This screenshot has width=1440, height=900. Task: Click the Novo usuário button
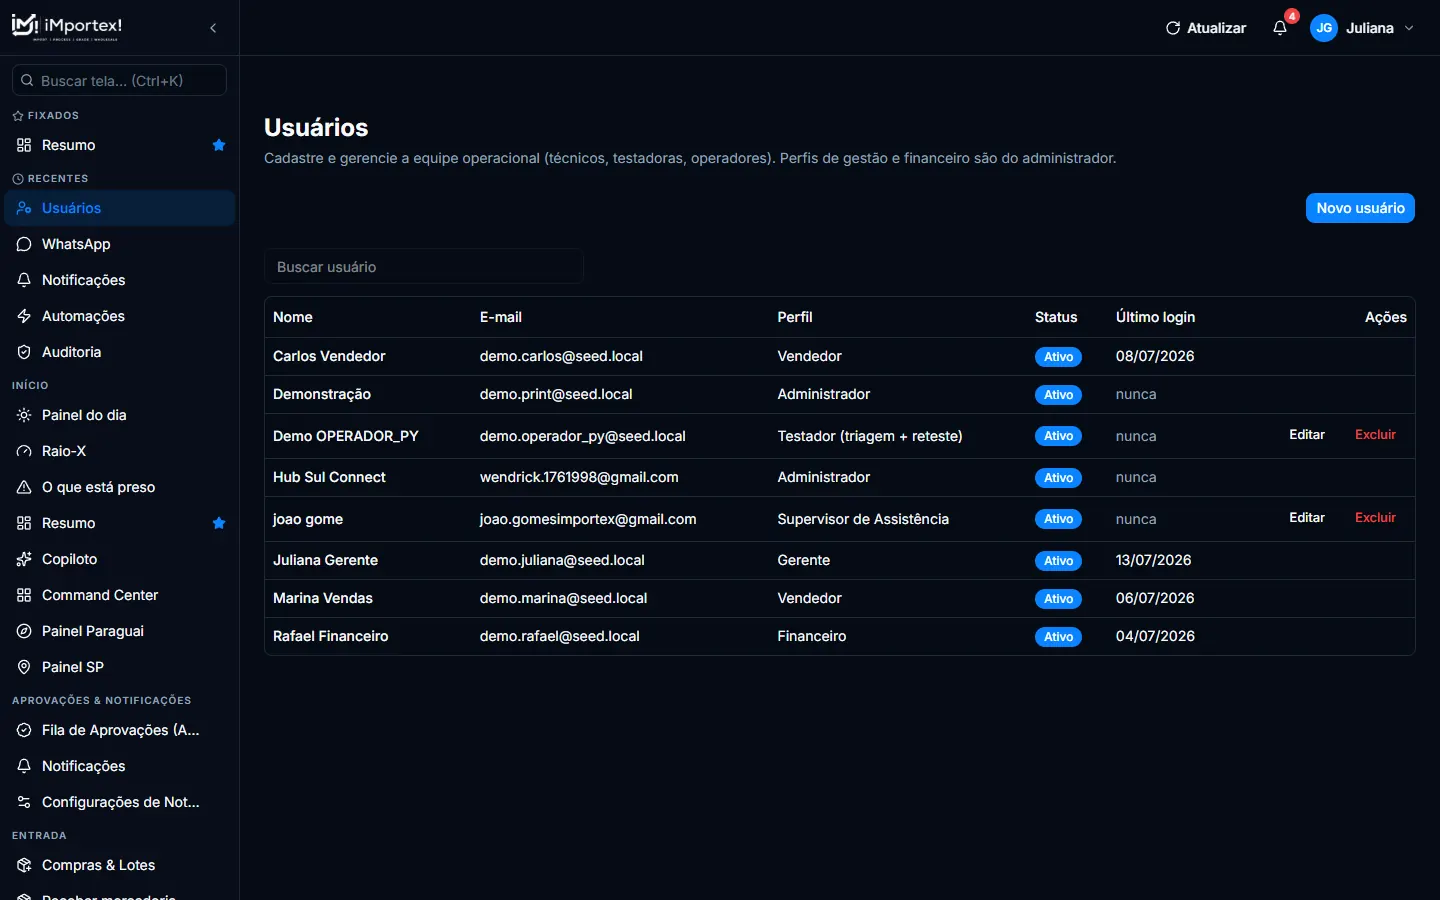pos(1360,208)
